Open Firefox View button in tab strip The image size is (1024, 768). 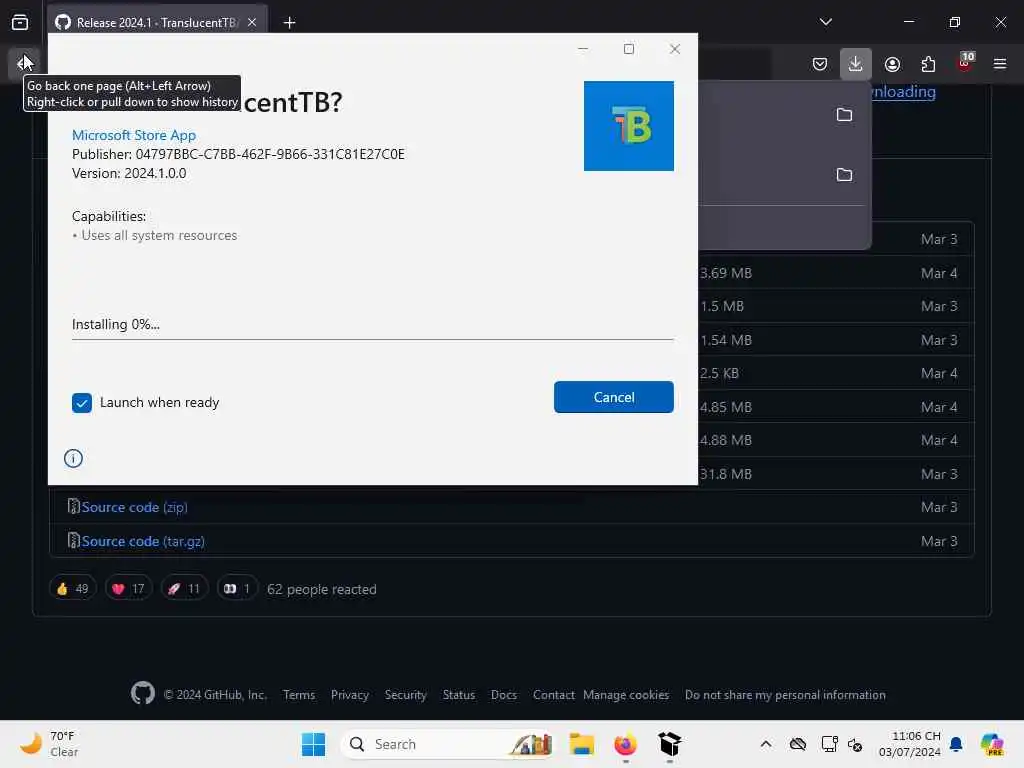pyautogui.click(x=20, y=22)
